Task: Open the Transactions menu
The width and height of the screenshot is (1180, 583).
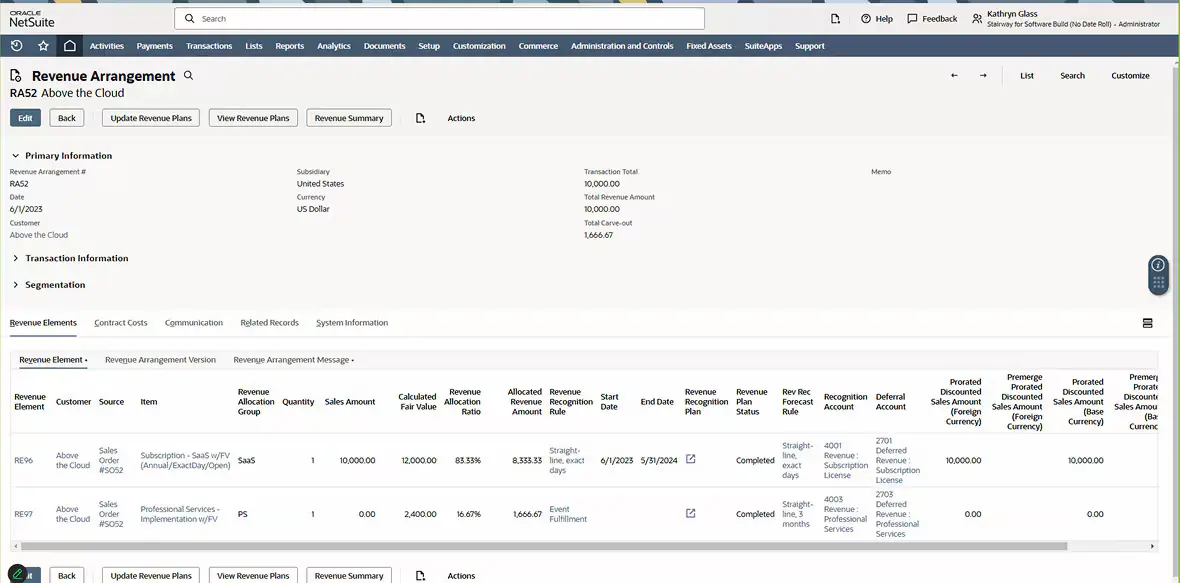Action: click(x=208, y=45)
